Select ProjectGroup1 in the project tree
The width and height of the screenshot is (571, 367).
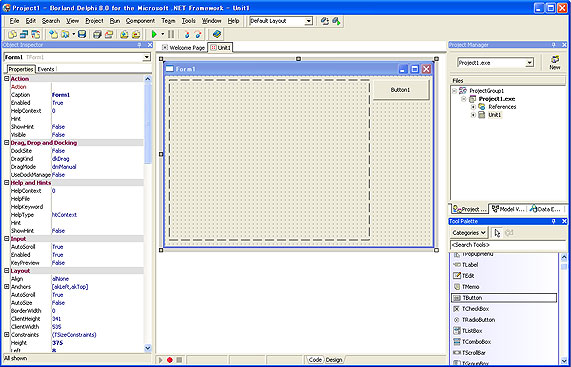pos(486,91)
